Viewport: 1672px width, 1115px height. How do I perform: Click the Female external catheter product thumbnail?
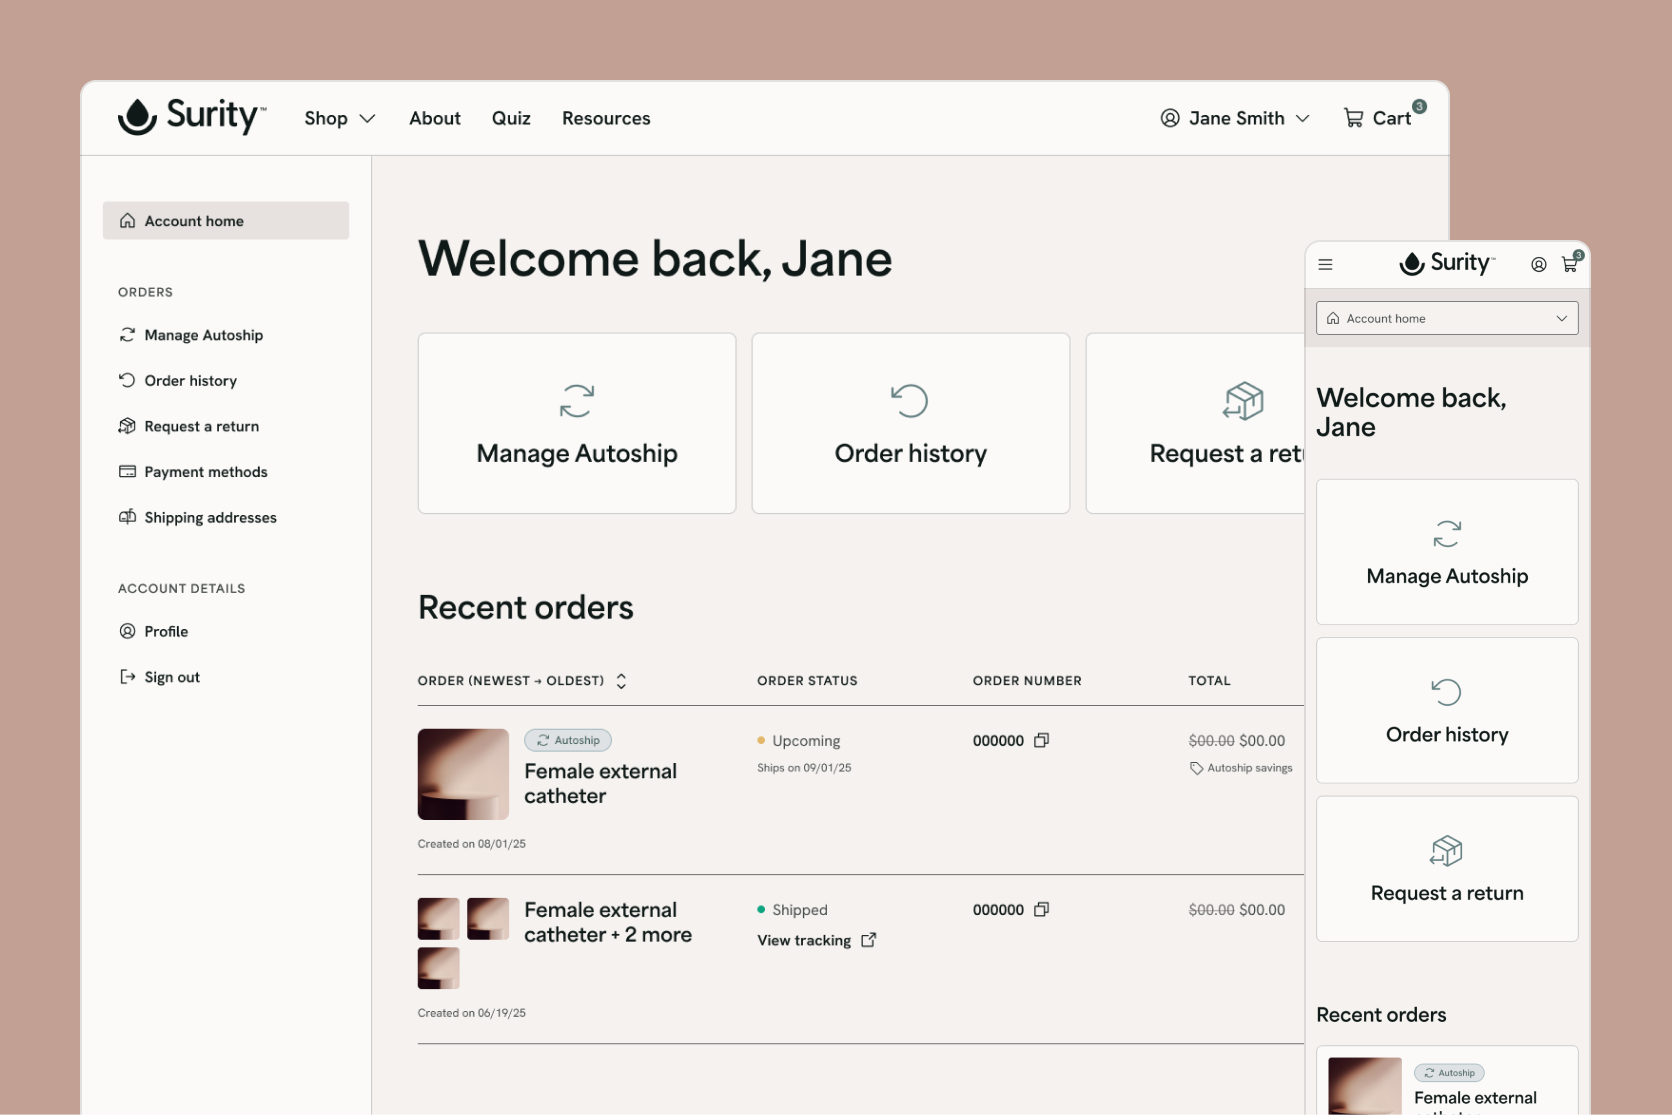click(462, 773)
